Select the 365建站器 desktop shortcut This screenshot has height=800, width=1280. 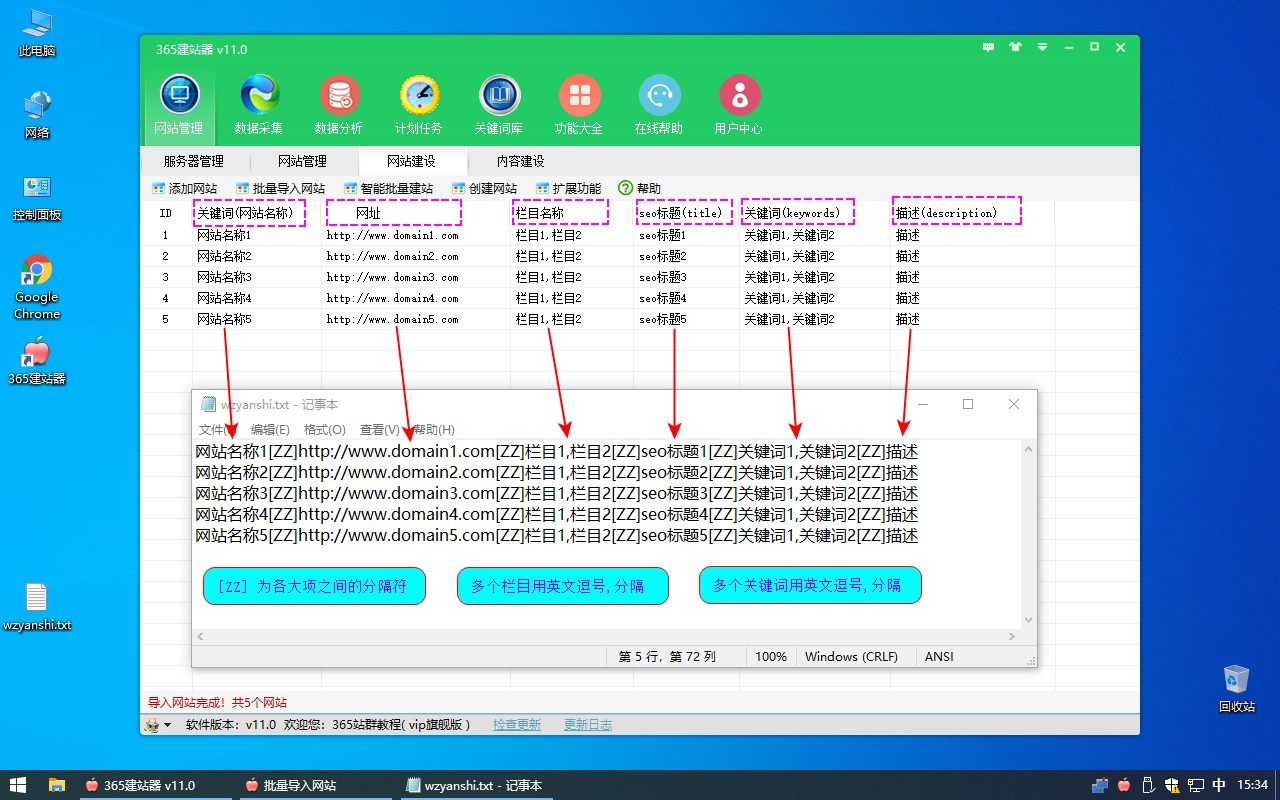[37, 362]
